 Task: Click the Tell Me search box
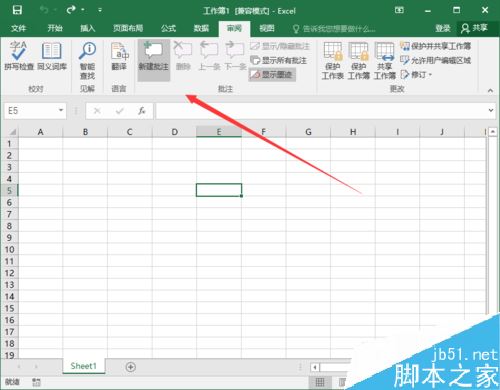pyautogui.click(x=334, y=29)
